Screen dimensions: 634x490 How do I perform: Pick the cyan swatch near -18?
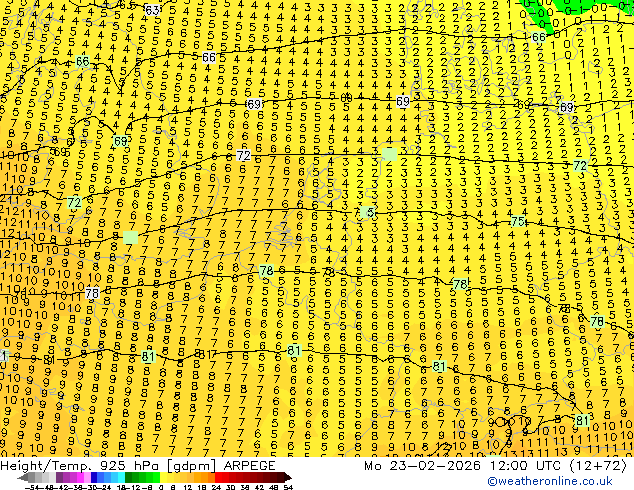coord(121,477)
